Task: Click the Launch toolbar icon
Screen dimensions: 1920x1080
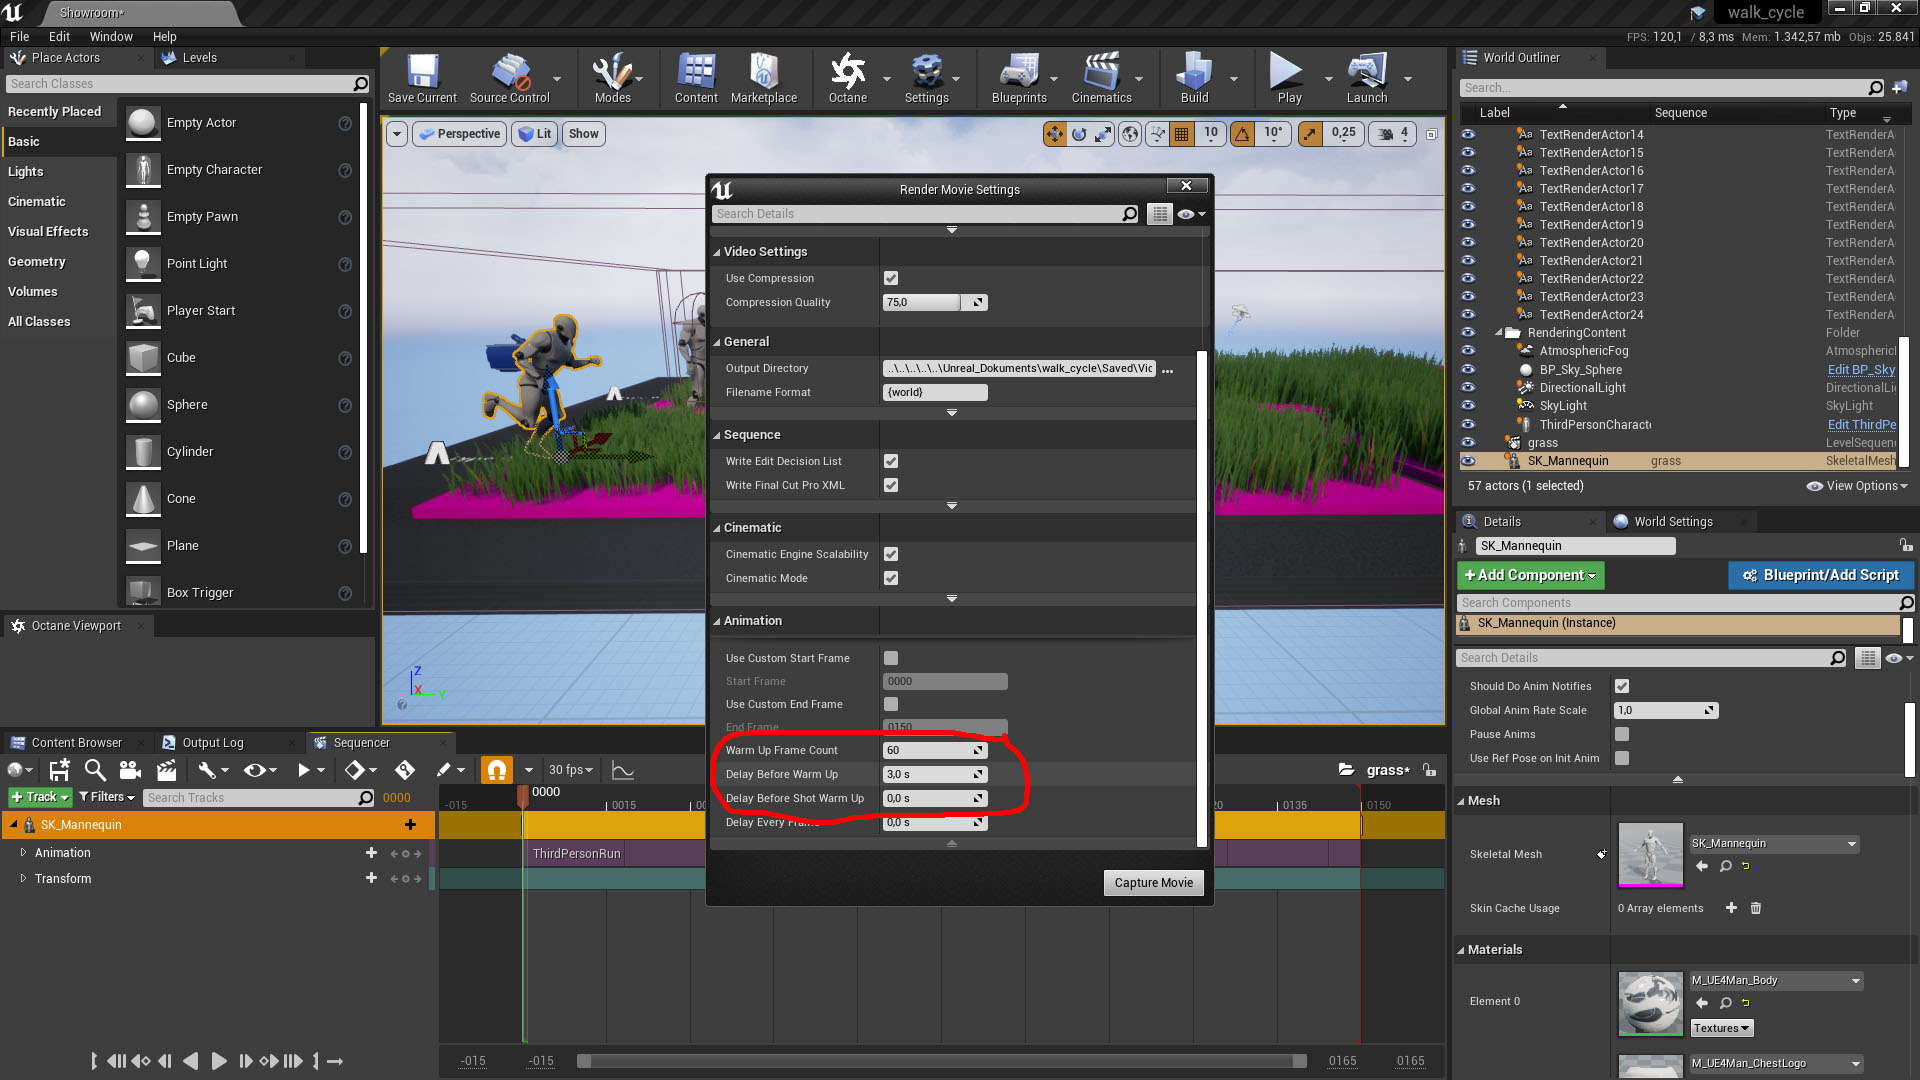Action: tap(1366, 78)
